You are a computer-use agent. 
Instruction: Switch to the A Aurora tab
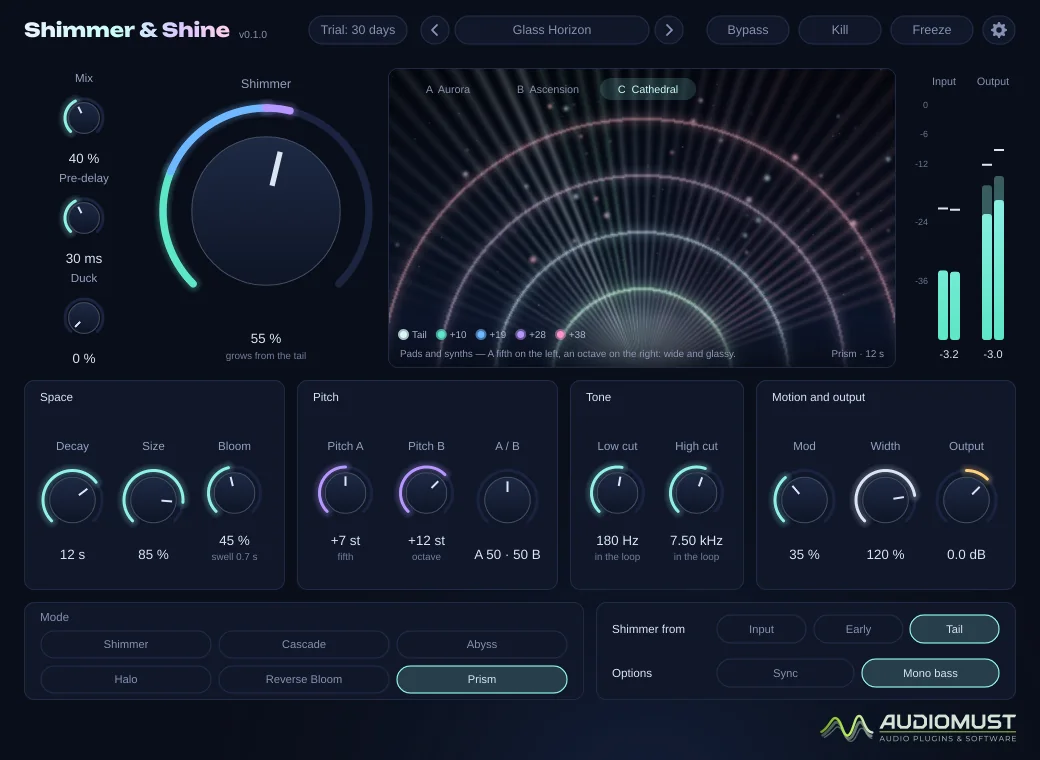tap(448, 90)
